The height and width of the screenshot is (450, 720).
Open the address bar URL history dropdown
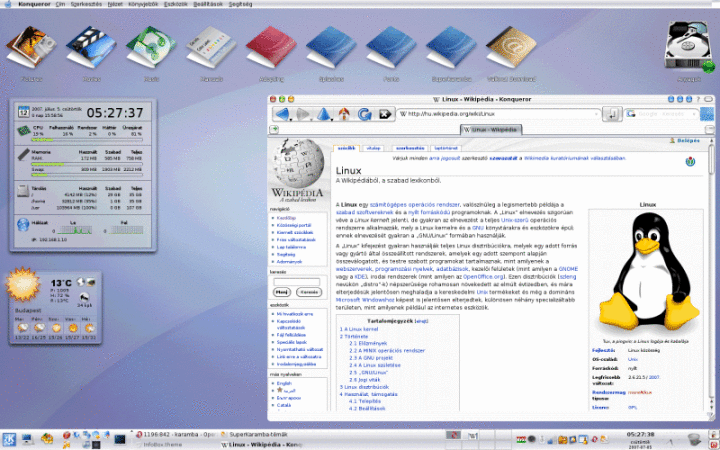[596, 114]
